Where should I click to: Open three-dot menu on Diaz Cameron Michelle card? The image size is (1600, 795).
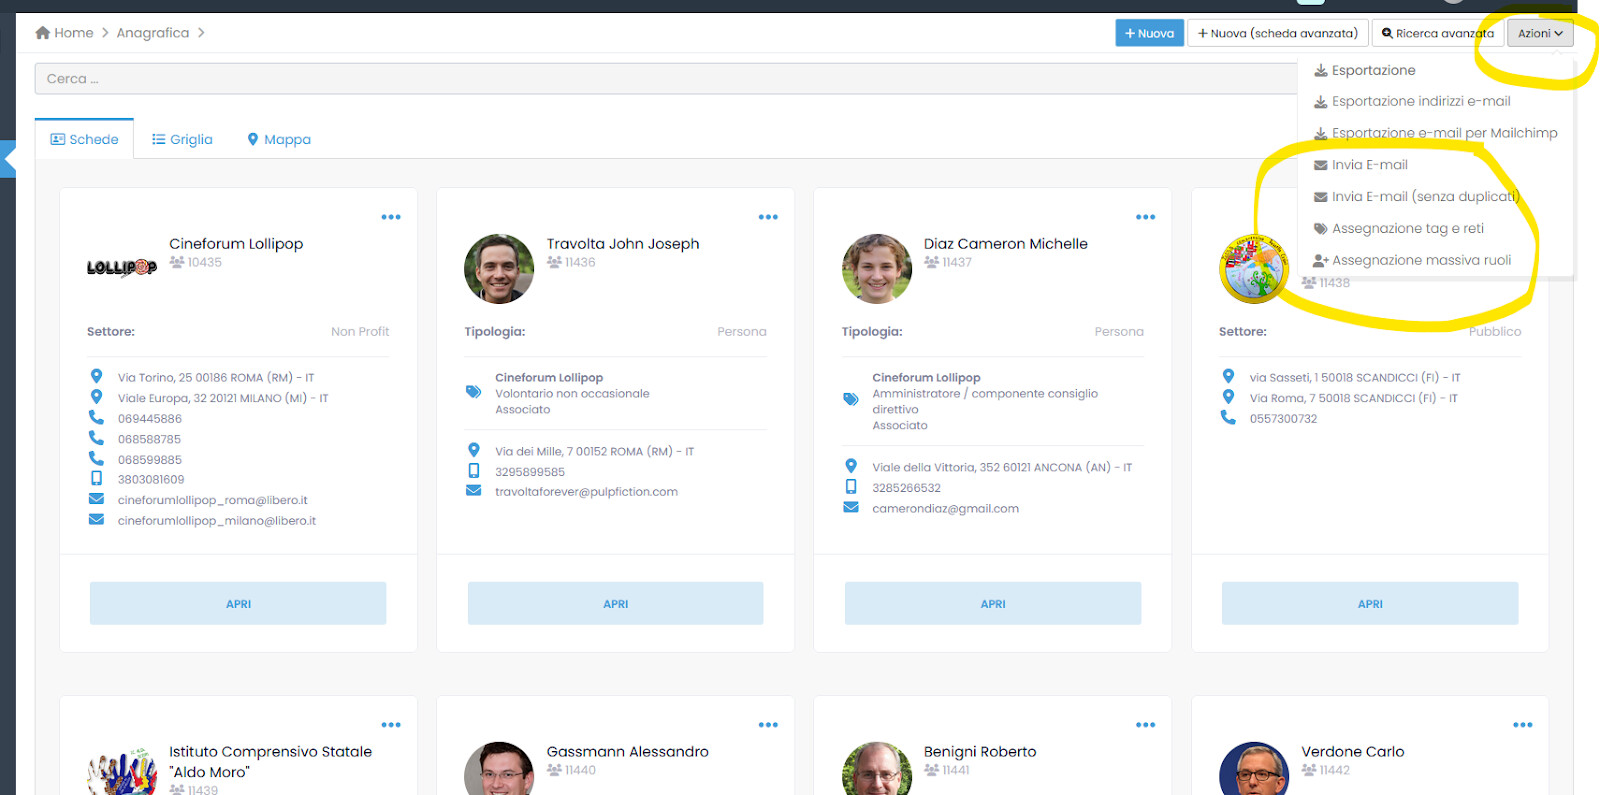[x=1145, y=217]
